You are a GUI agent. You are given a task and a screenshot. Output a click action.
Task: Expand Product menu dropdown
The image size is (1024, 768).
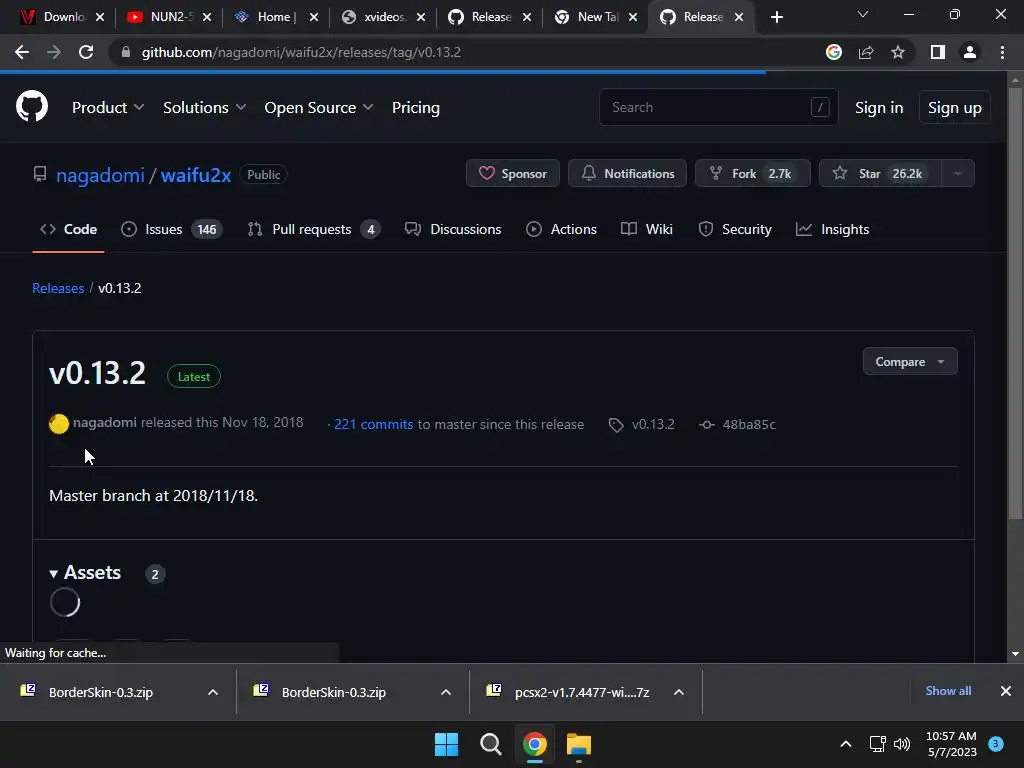[108, 108]
